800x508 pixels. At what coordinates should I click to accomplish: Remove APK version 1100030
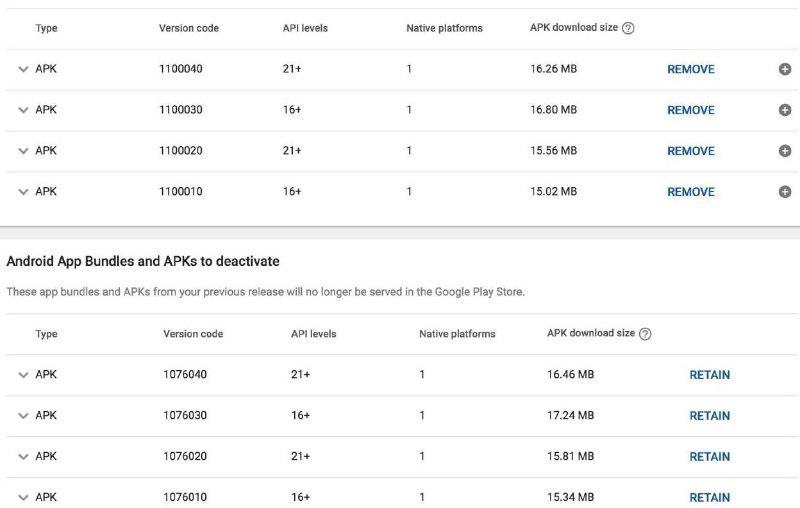point(691,110)
